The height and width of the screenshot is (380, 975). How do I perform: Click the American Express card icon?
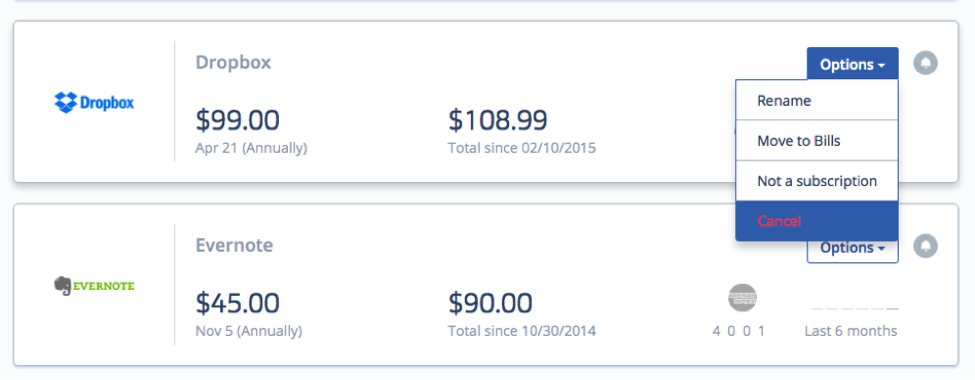[x=742, y=297]
